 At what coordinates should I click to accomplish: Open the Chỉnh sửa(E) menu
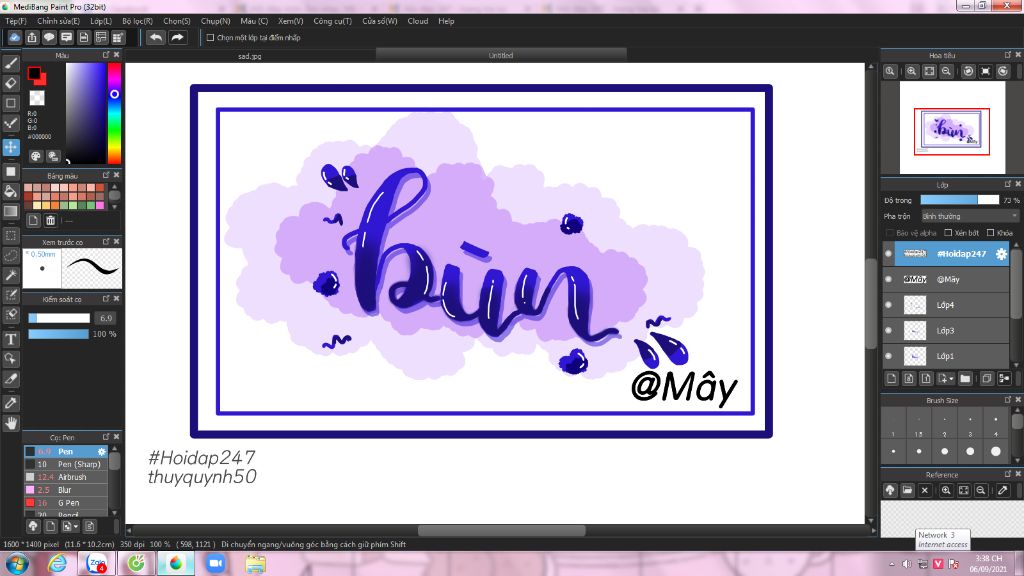[58, 21]
